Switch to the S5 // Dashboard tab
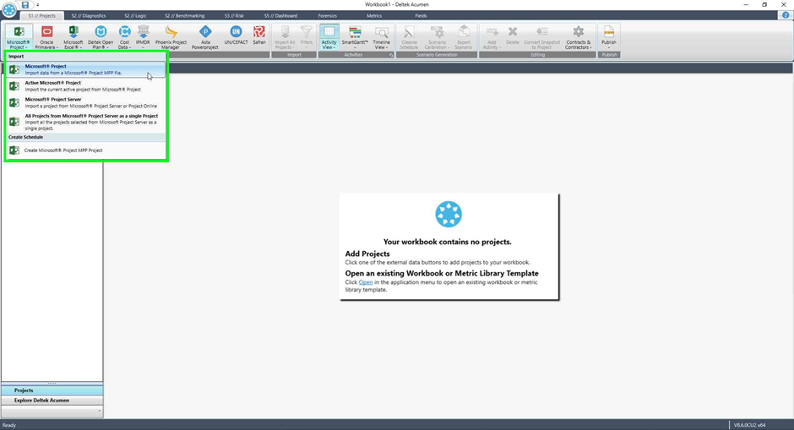 281,16
